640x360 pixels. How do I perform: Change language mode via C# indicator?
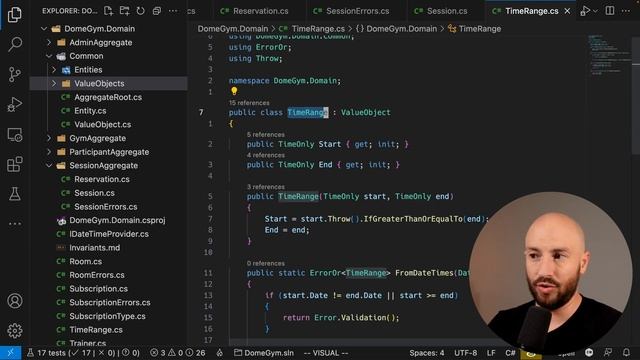coord(511,353)
